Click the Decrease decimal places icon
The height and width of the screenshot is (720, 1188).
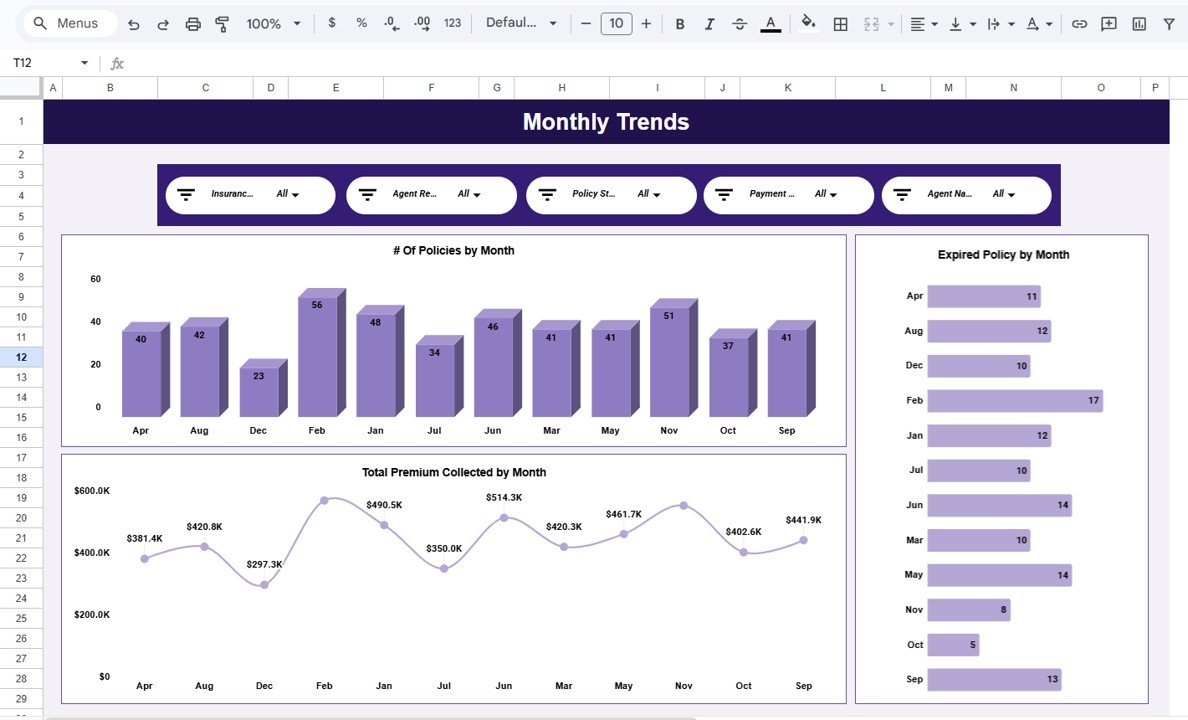[x=390, y=22]
